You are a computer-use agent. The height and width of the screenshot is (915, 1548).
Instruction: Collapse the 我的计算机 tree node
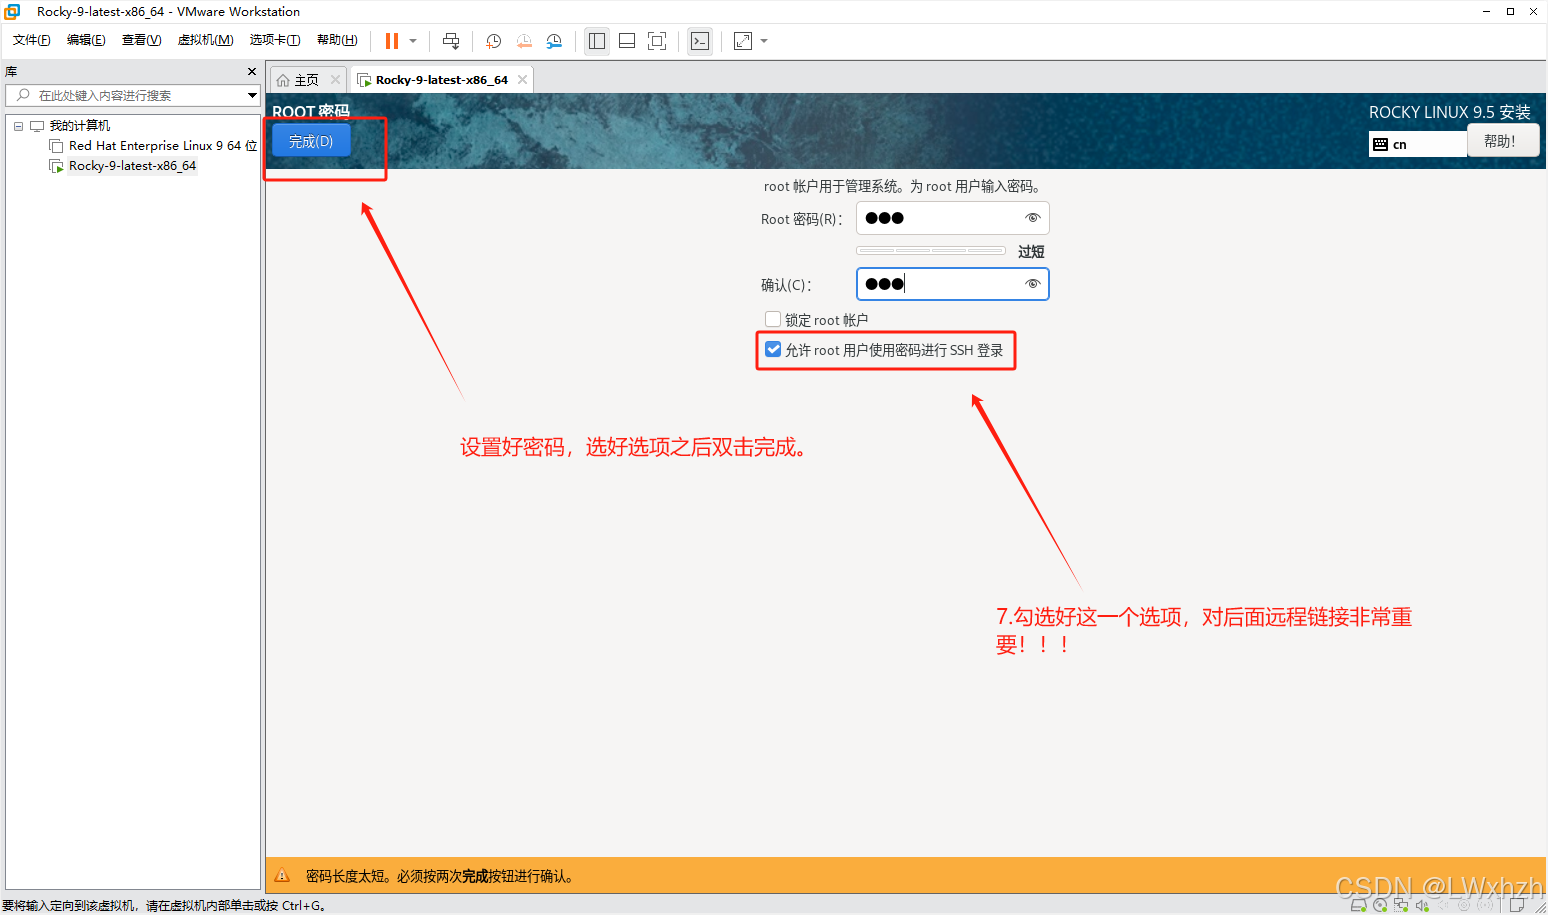click(18, 126)
